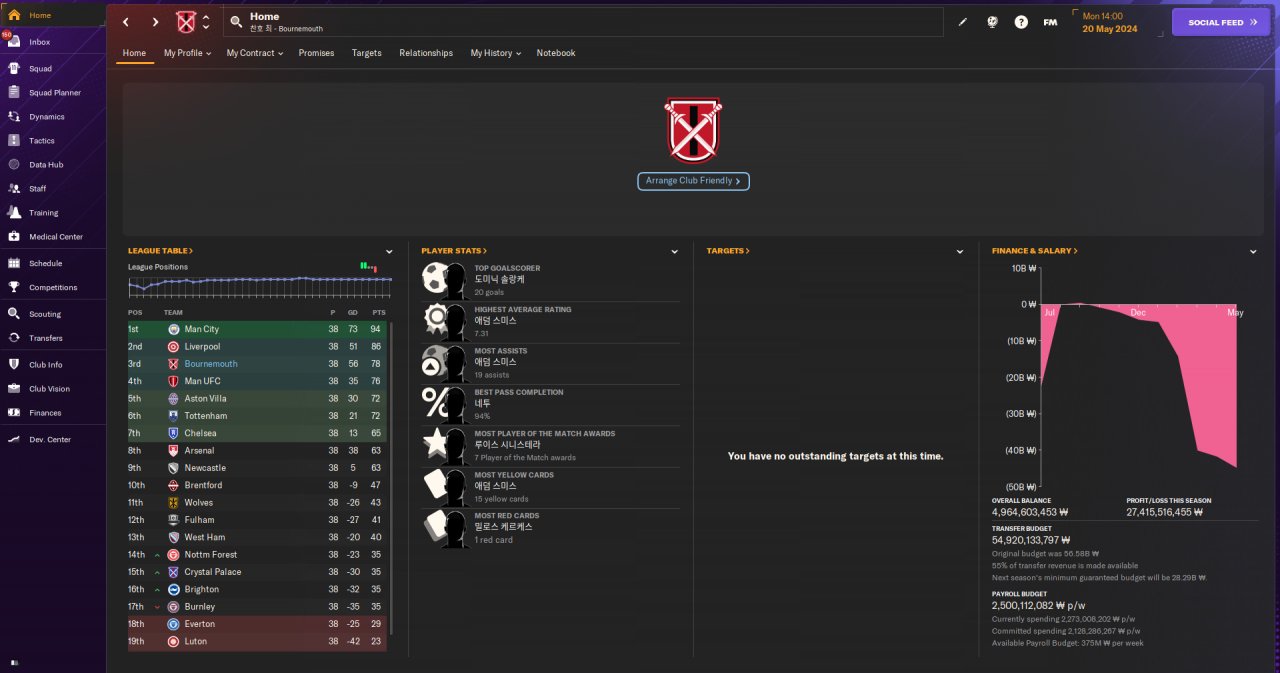Open the Home sidebar icon

(14, 15)
